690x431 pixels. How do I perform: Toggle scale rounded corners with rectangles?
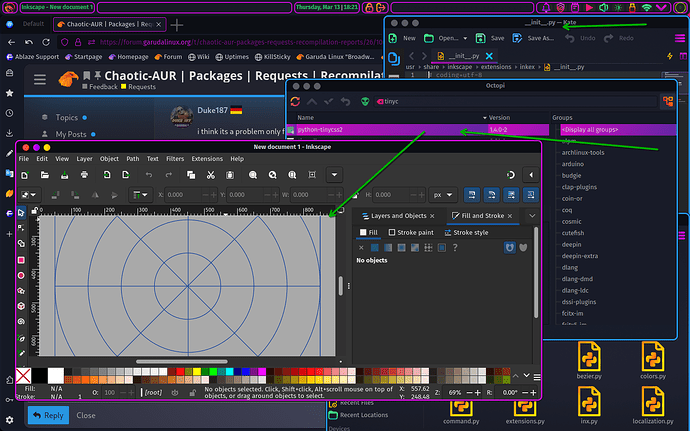(492, 195)
